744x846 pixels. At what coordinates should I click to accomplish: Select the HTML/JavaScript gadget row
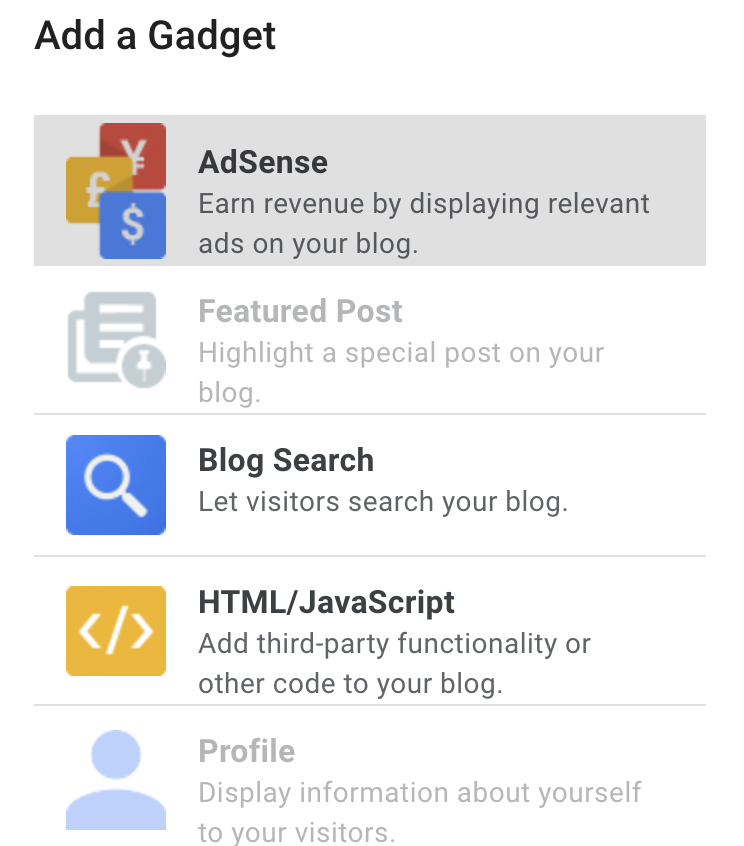point(370,631)
